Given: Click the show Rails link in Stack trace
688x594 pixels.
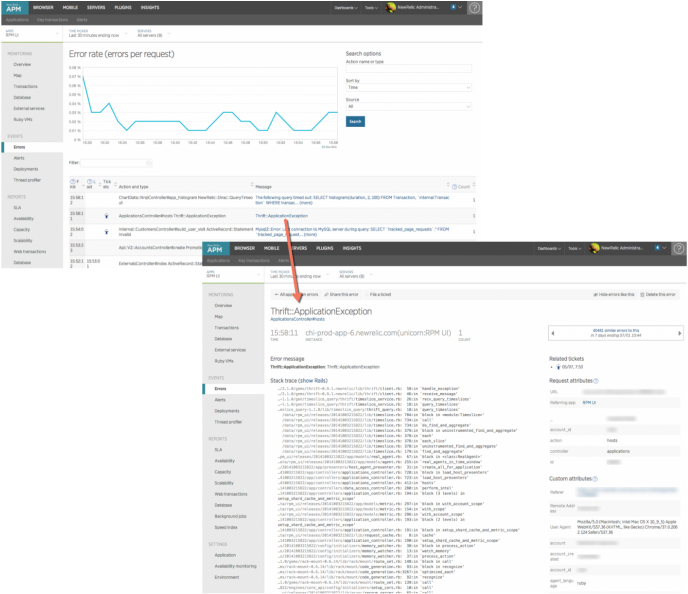Looking at the screenshot, I should pyautogui.click(x=313, y=380).
